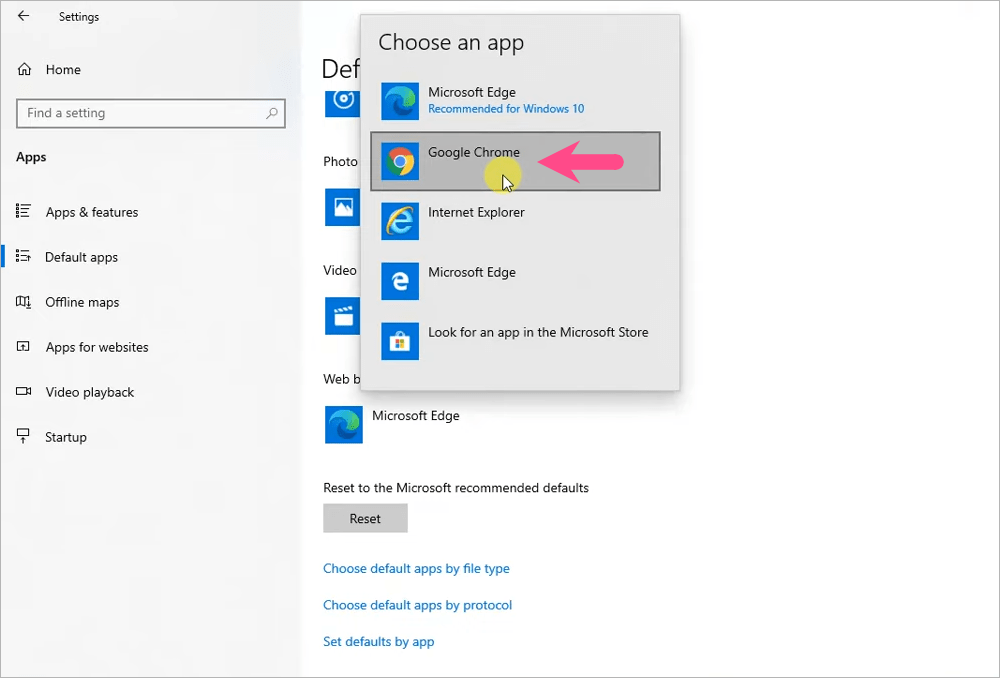The width and height of the screenshot is (1000, 678).
Task: Open the Home settings page
Action: pyautogui.click(x=62, y=70)
